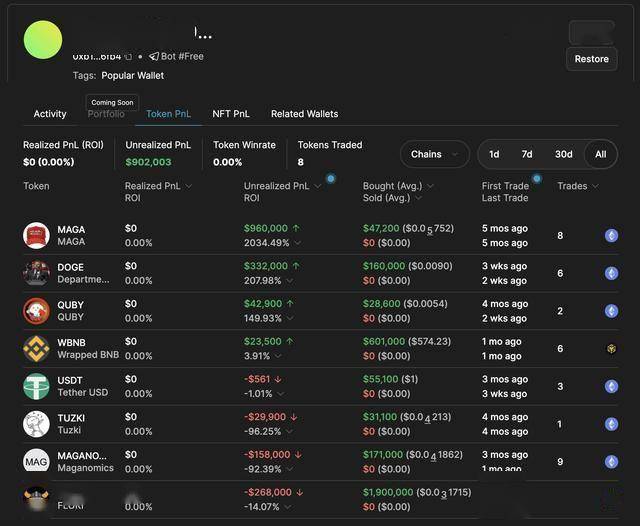Expand the 149.93% ROI chevron

point(290,318)
